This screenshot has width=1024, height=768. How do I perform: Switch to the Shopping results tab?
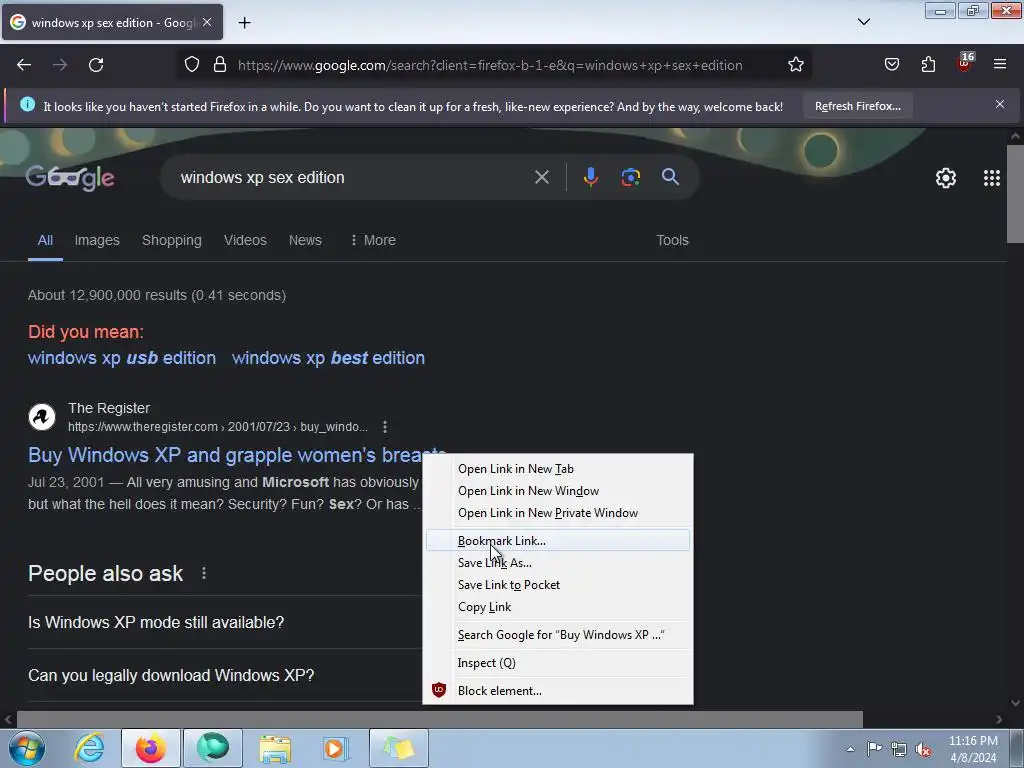click(x=172, y=240)
